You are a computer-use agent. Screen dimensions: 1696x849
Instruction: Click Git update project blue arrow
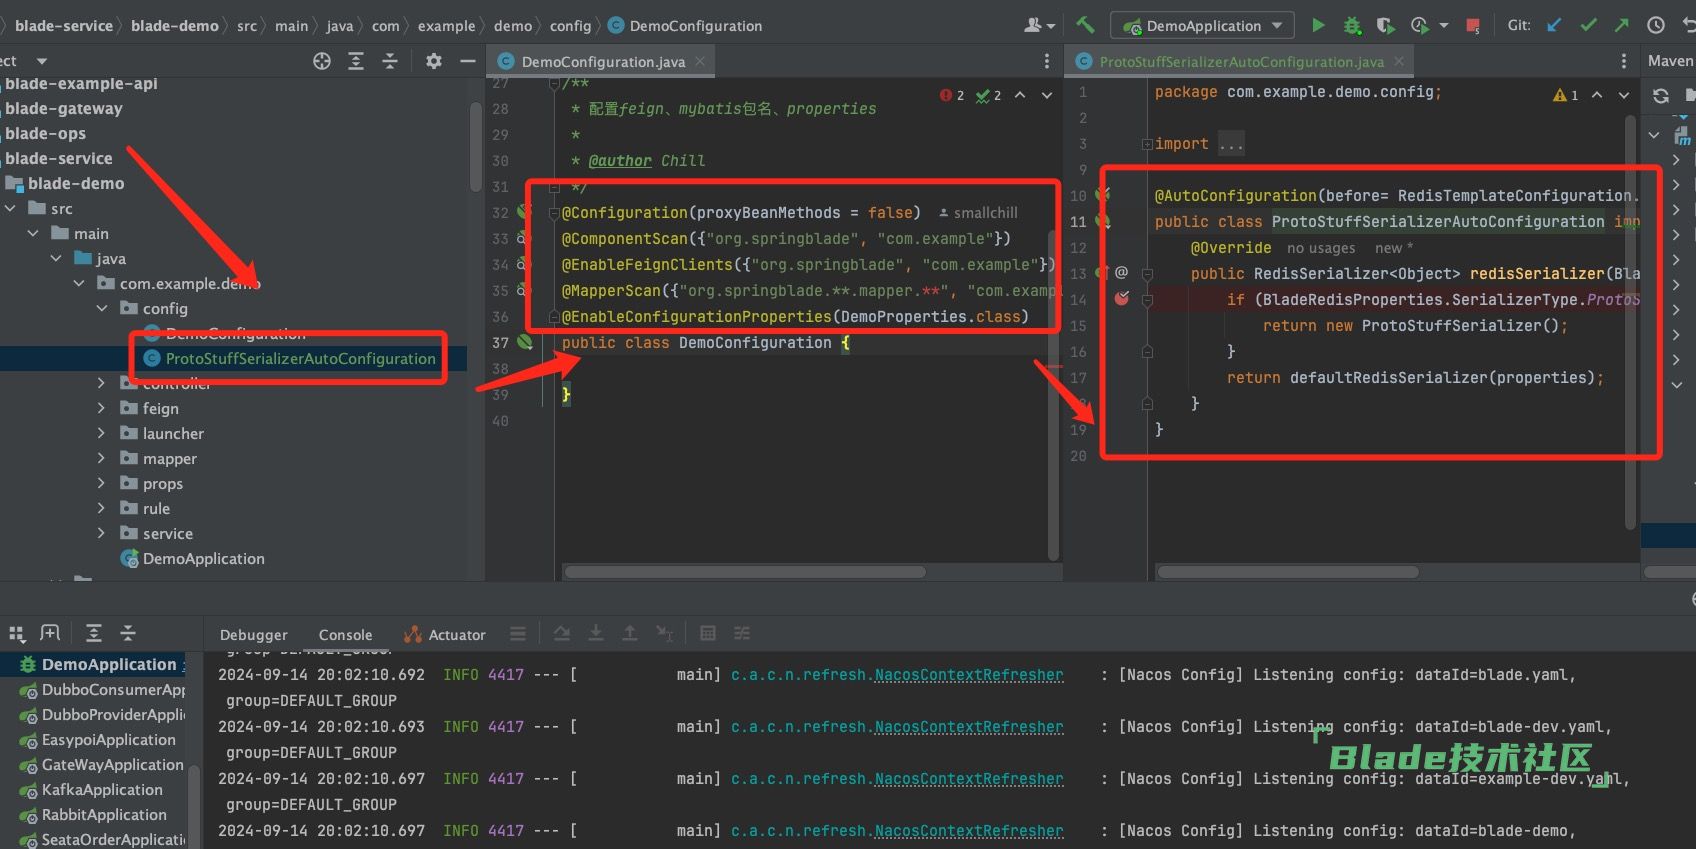[1554, 25]
